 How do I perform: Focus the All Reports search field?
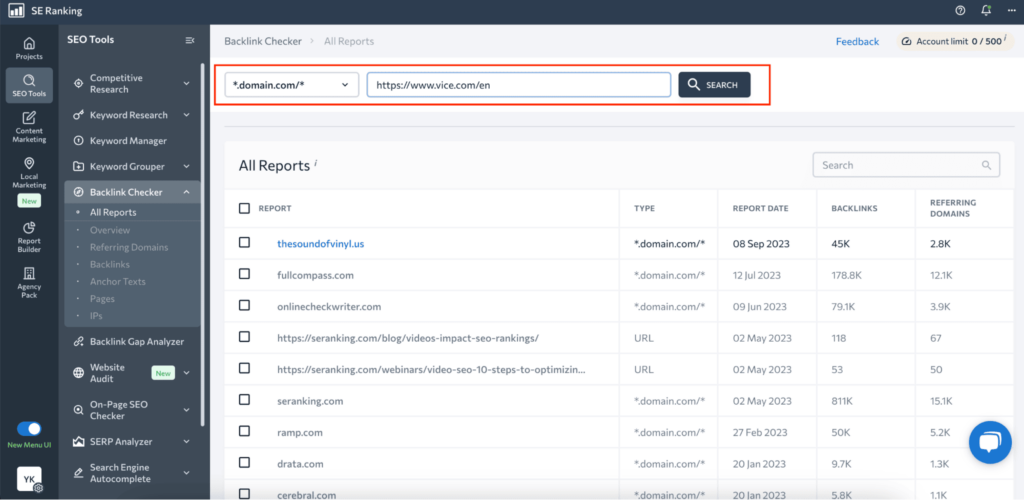coord(906,165)
